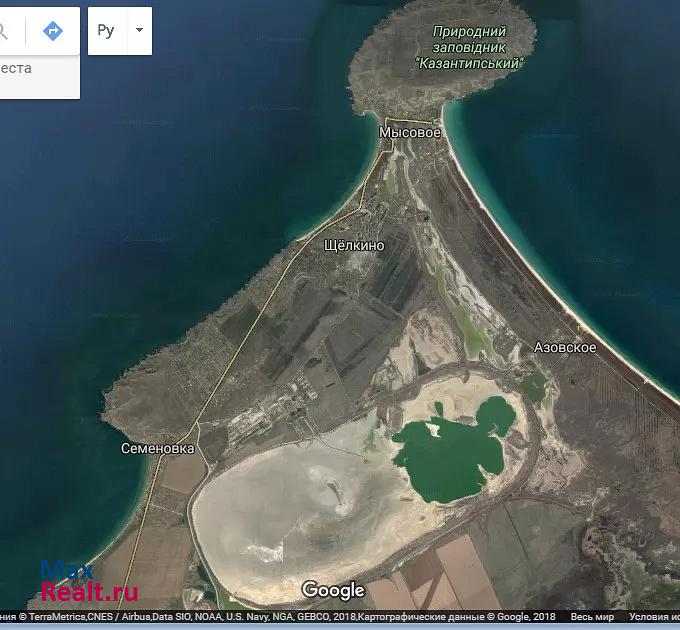The width and height of the screenshot is (680, 630).
Task: Click the Мысовое place label
Action: [x=410, y=132]
